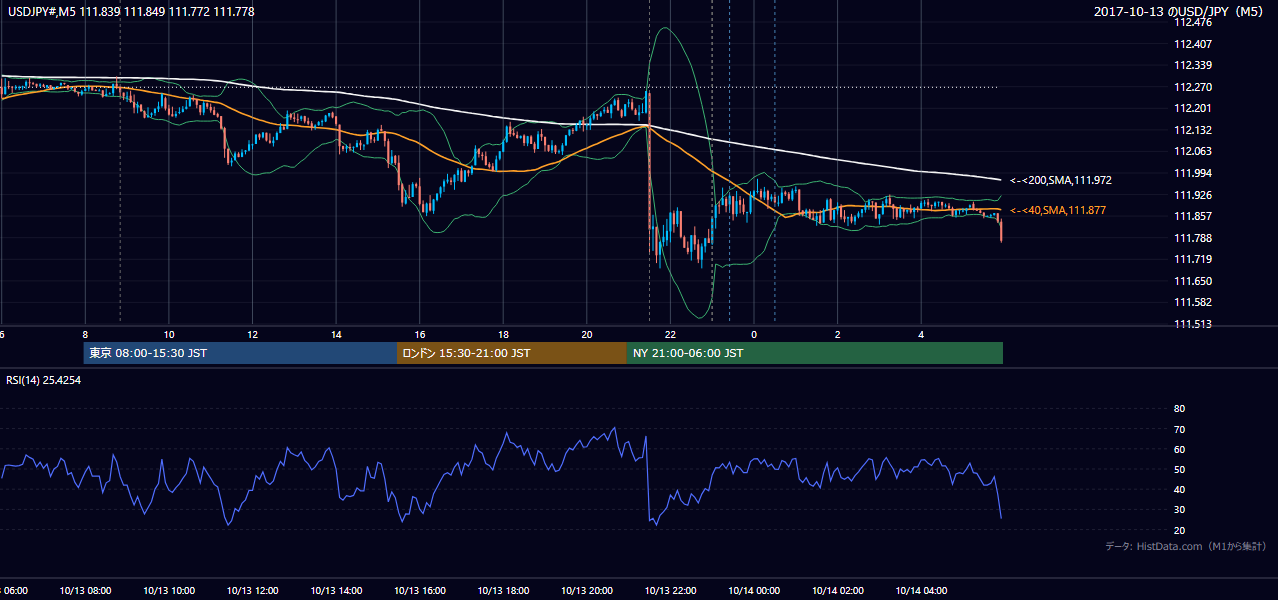Click the 10/13 20:00 date label

click(587, 591)
